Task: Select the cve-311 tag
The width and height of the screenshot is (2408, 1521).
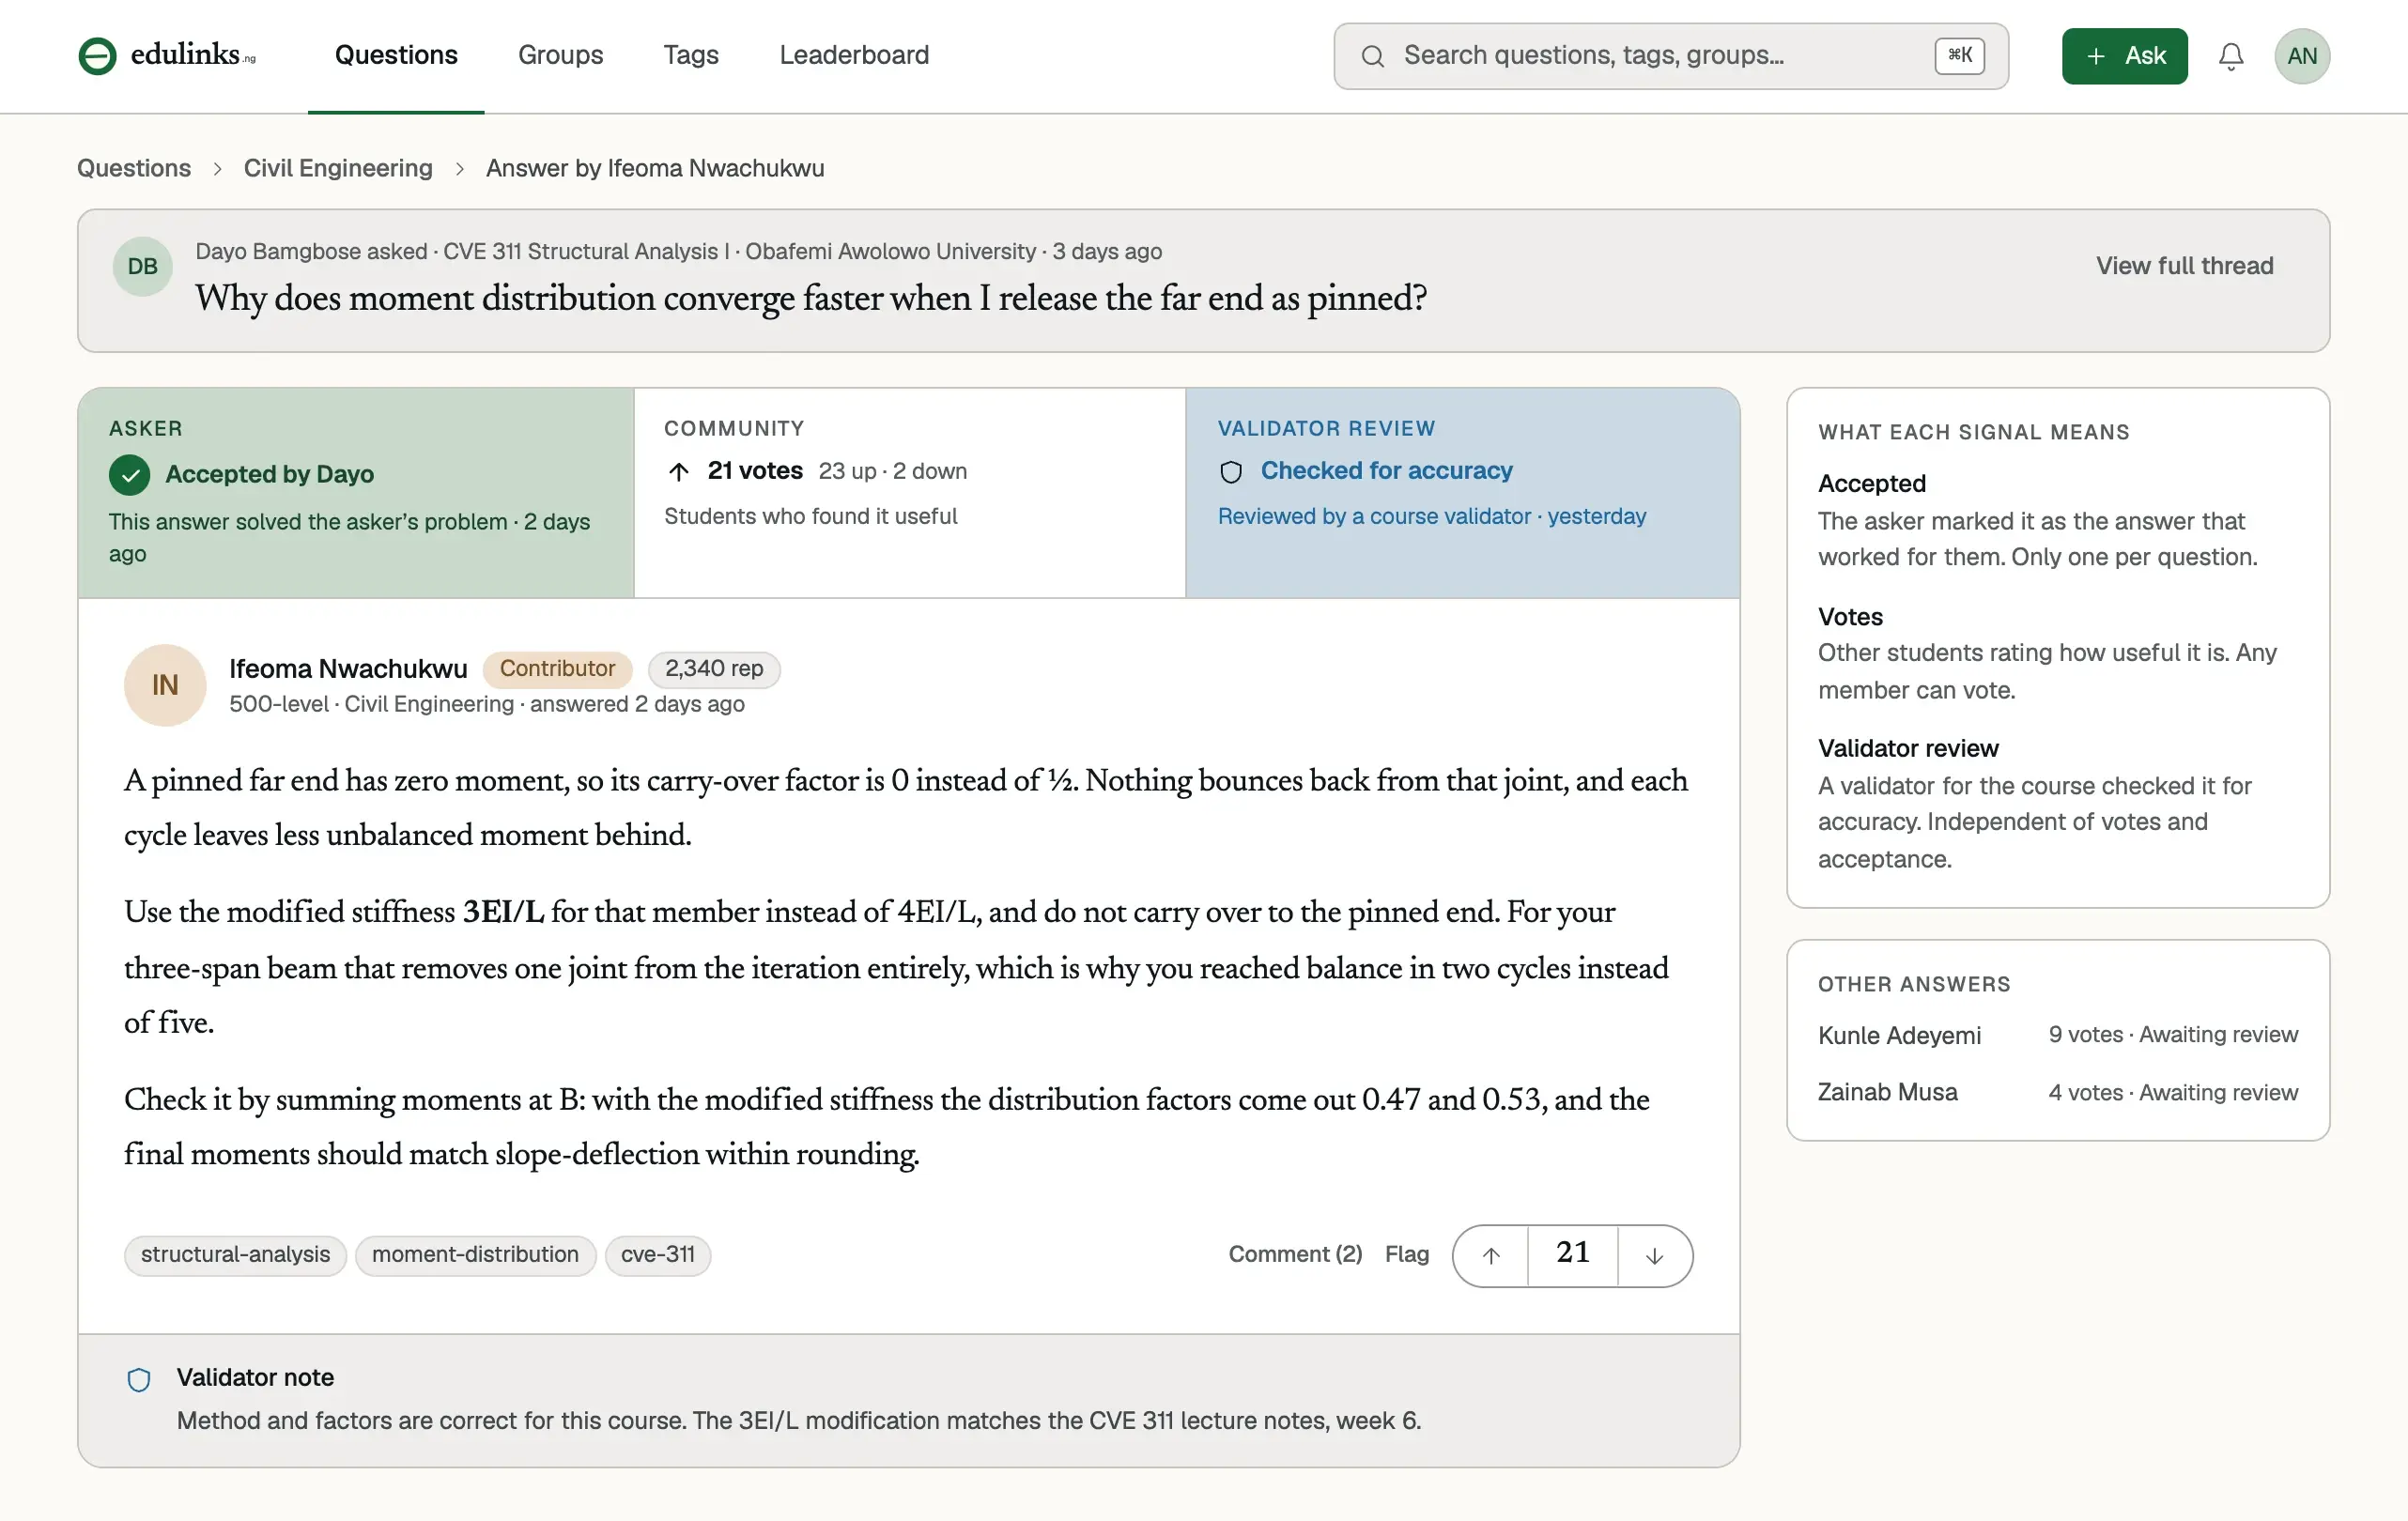Action: [x=658, y=1255]
